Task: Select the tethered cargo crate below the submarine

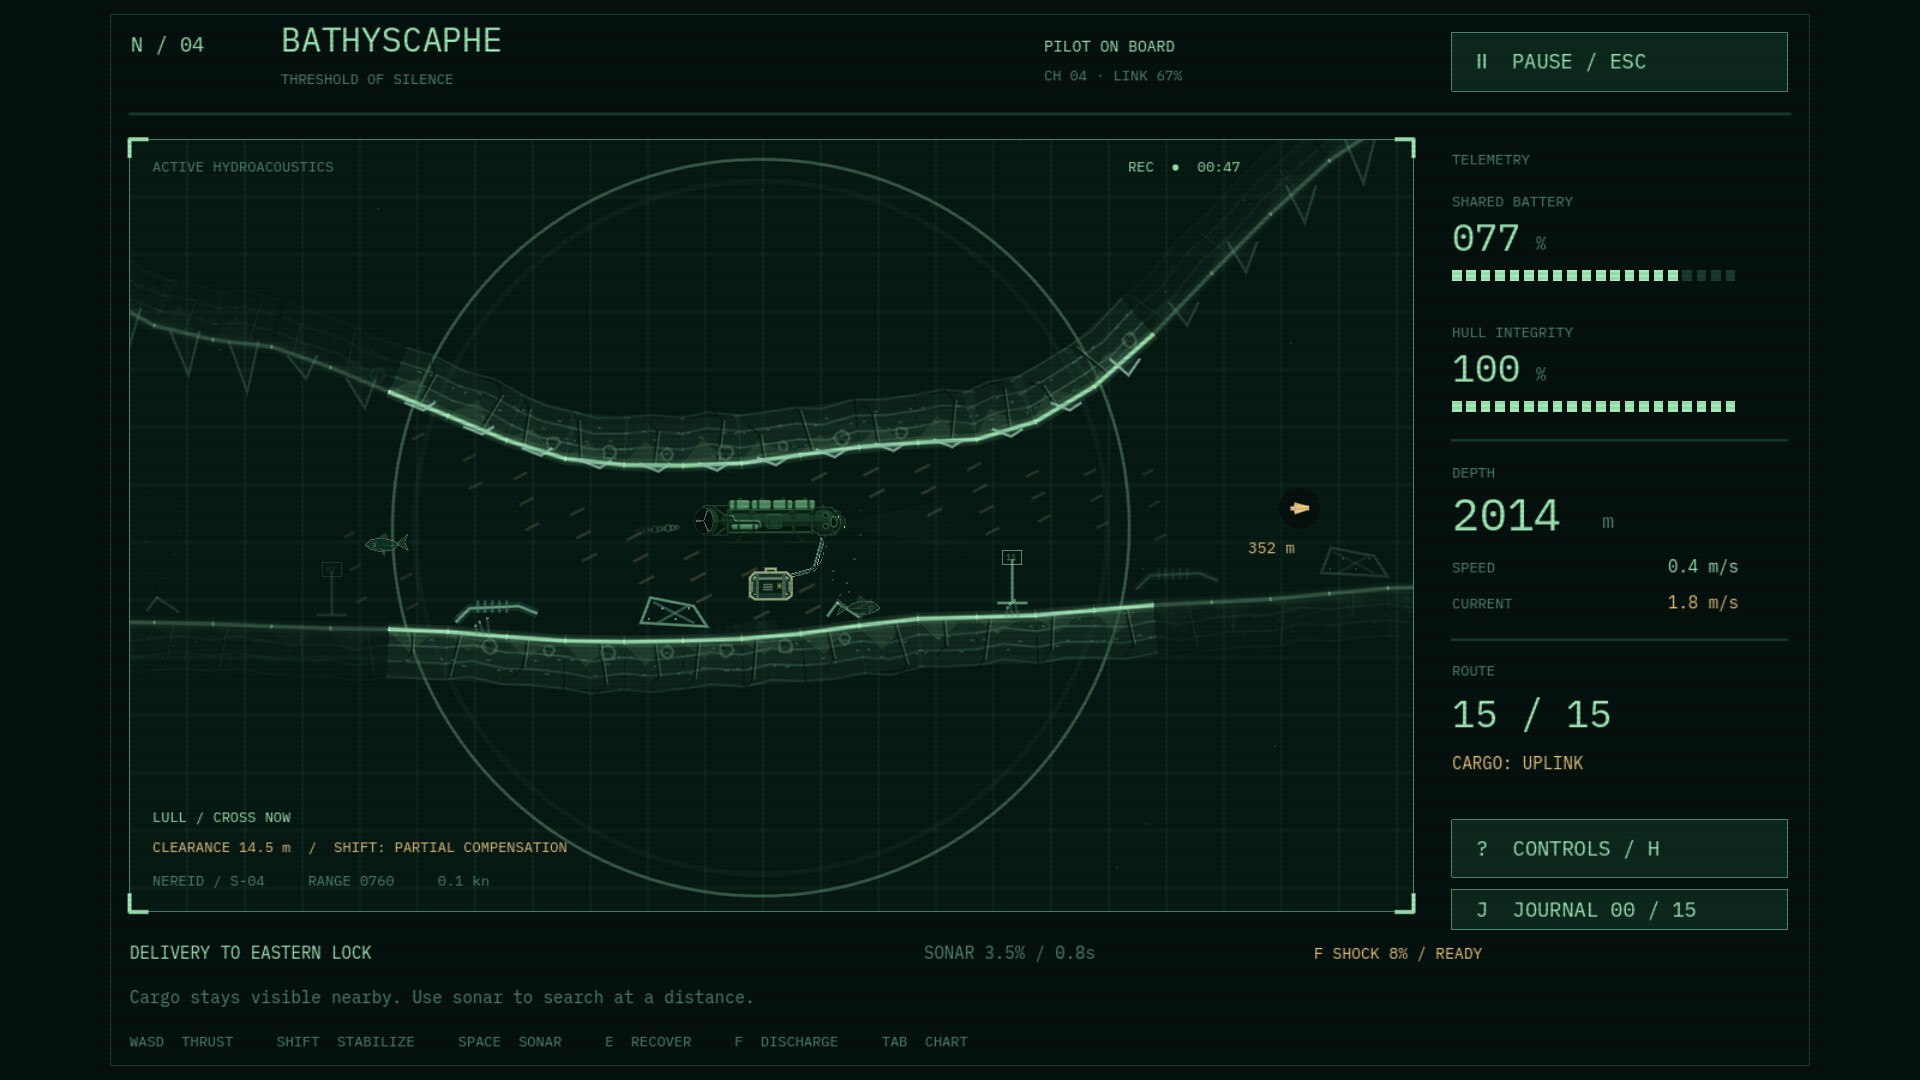Action: pos(770,585)
